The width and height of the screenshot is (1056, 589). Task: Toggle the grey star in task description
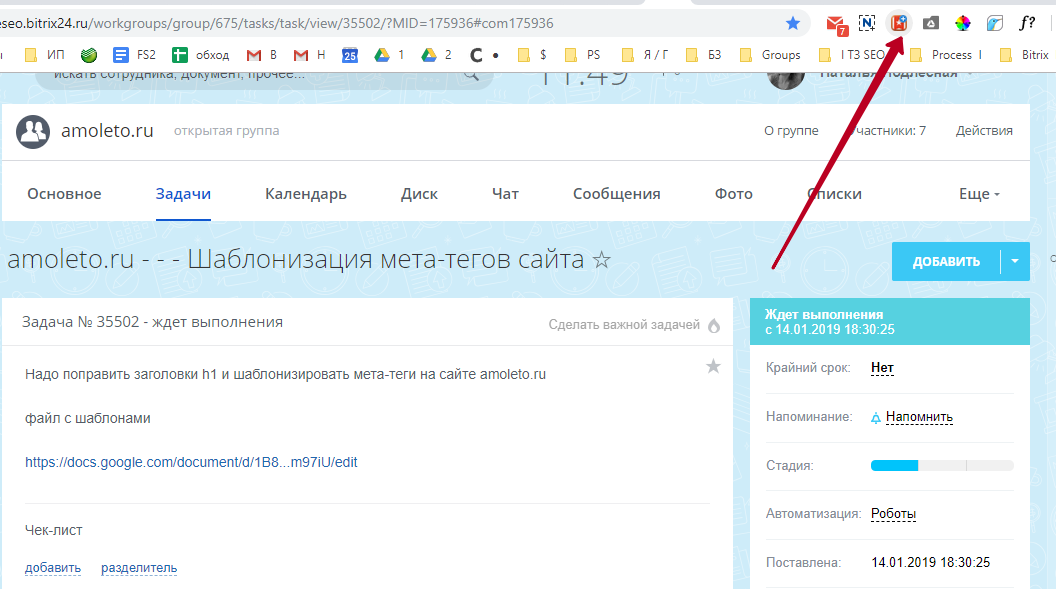click(x=713, y=367)
